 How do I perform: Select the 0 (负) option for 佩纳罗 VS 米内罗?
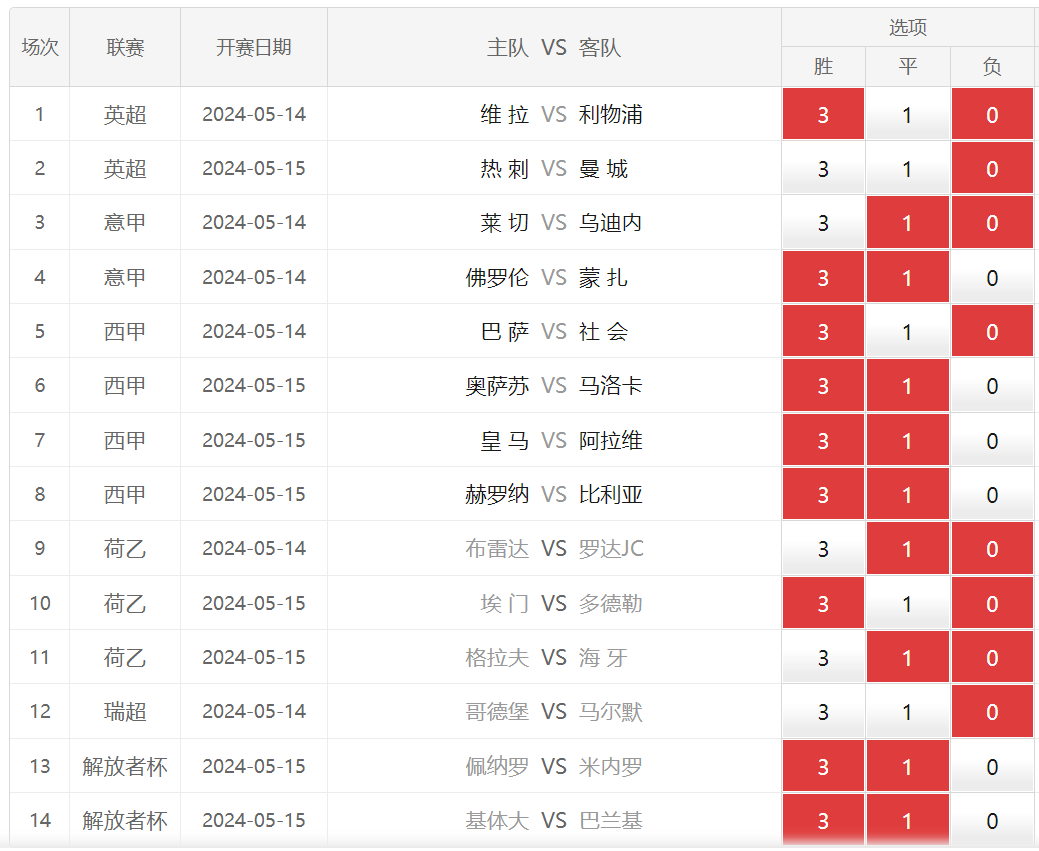point(992,766)
